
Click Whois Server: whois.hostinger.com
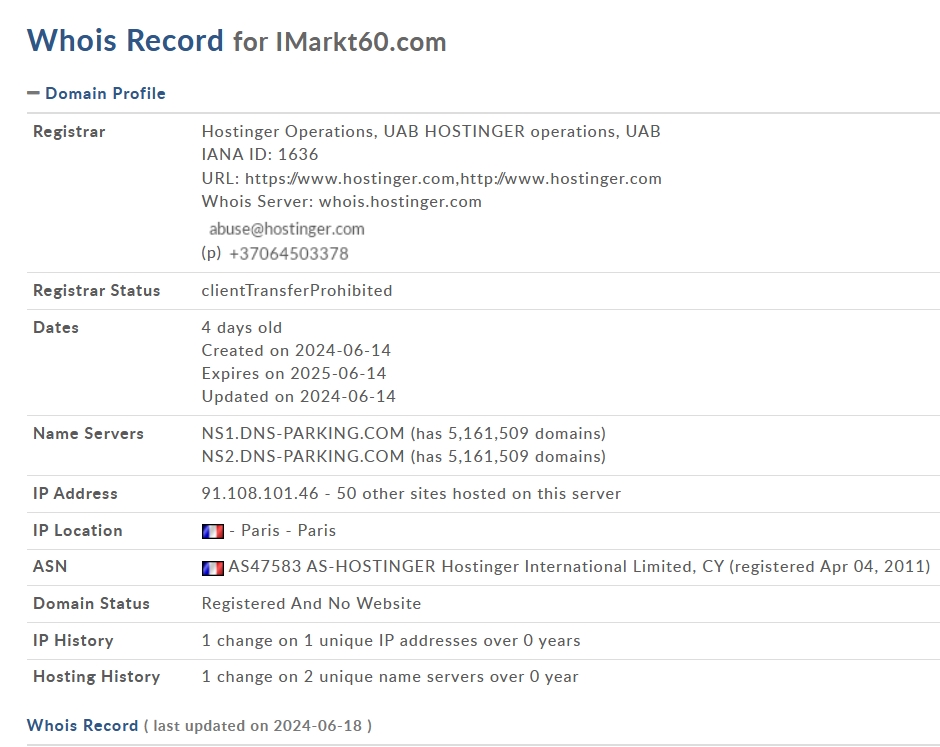[x=342, y=201]
